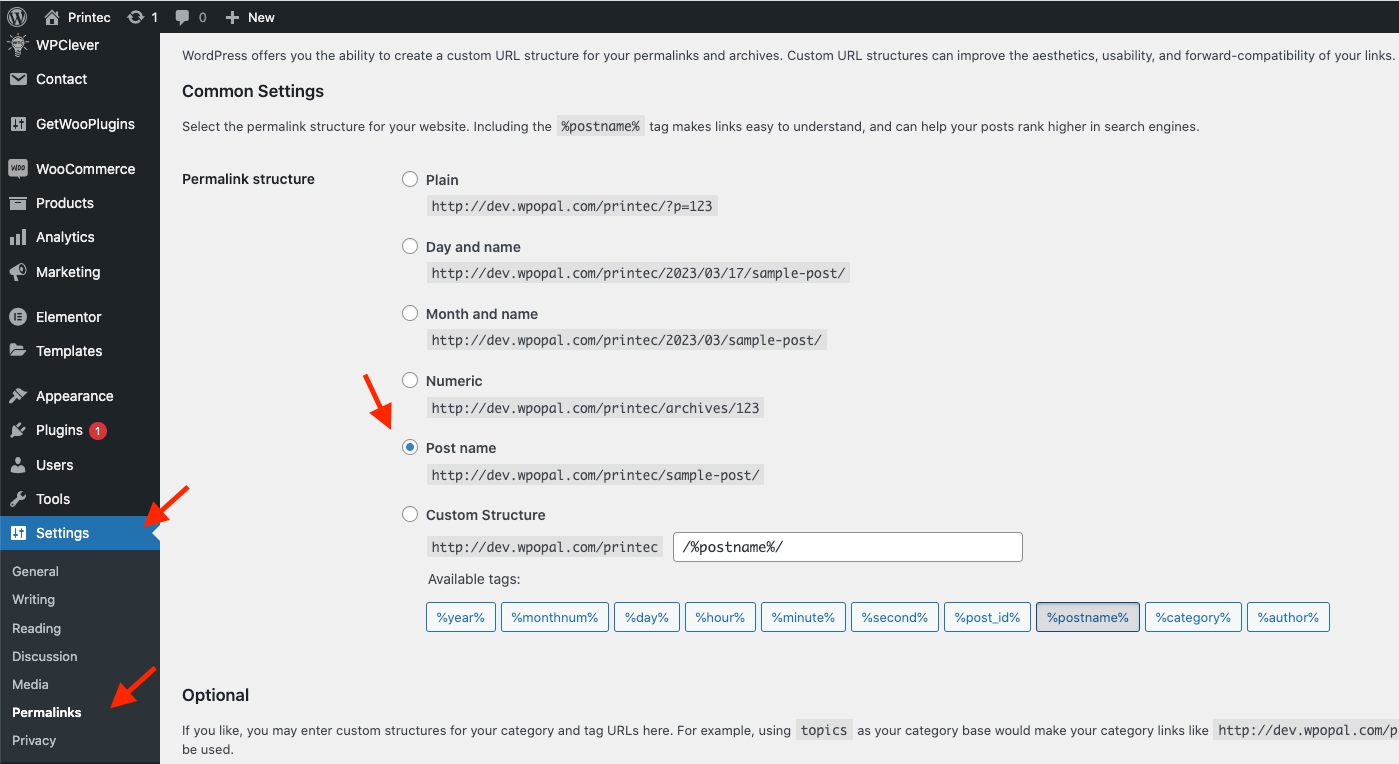Select the Numeric permalink radio button
The width and height of the screenshot is (1399, 764).
pos(410,381)
